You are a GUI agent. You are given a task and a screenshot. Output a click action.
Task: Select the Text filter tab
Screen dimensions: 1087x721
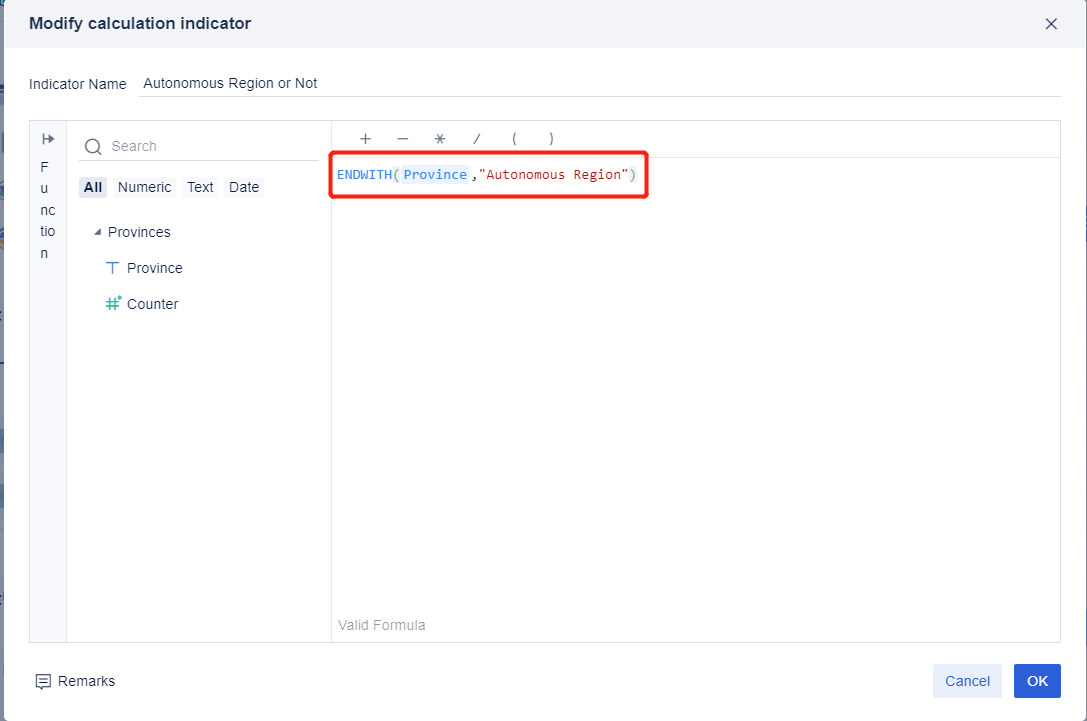coord(200,186)
